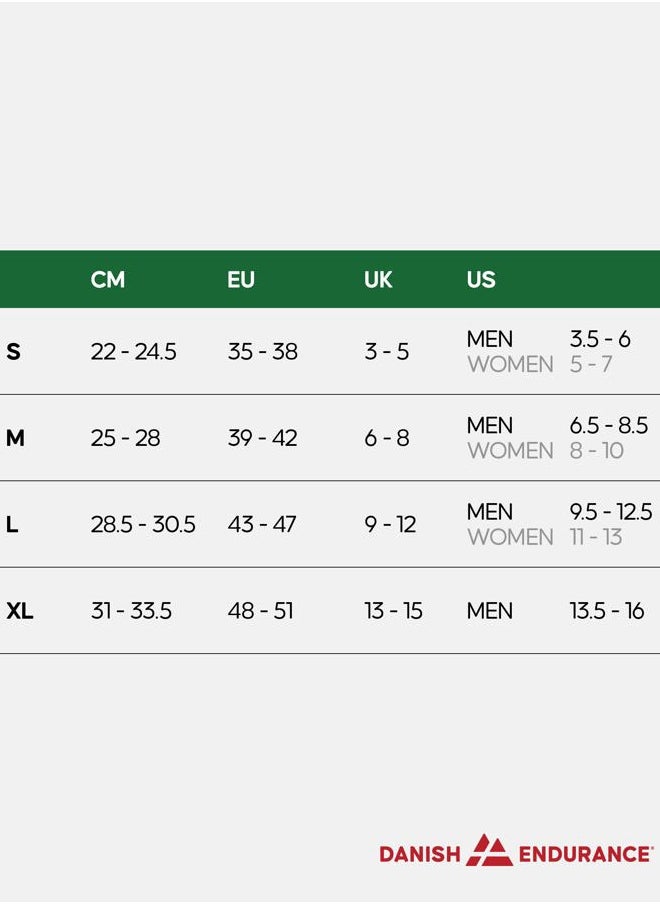Click the 13.5 - 16 US men's value

pyautogui.click(x=607, y=611)
